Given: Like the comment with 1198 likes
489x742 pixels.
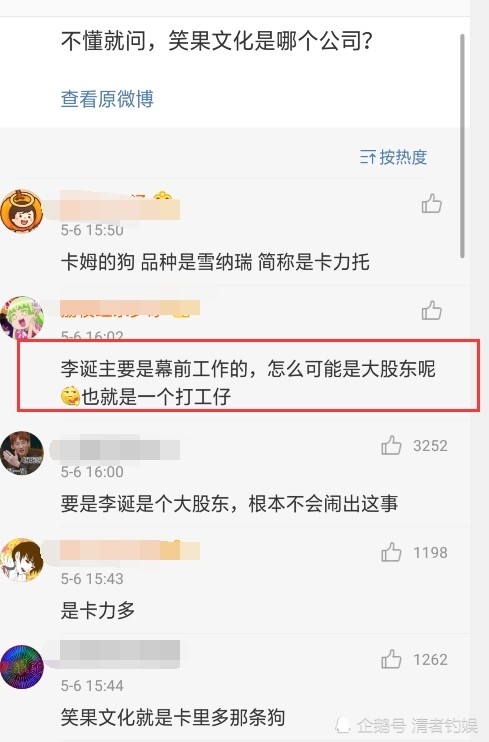Looking at the screenshot, I should click(391, 552).
